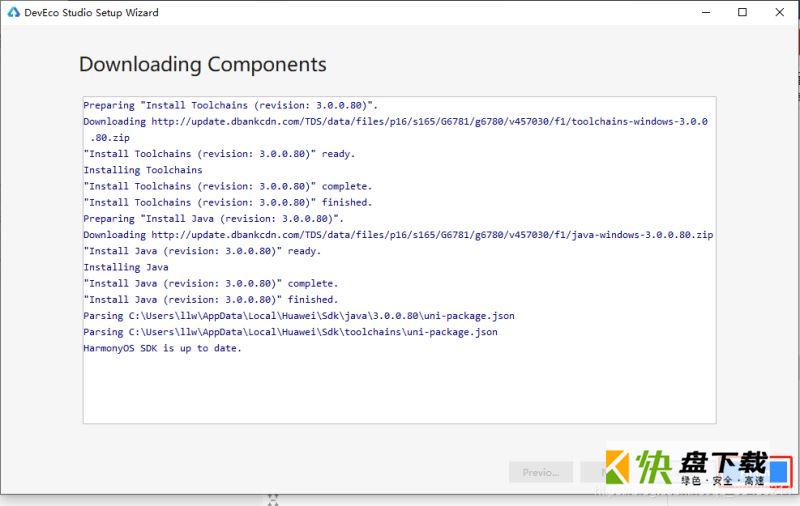
Task: Minimize the DevEco Studio Setup Wizard window
Action: [706, 12]
